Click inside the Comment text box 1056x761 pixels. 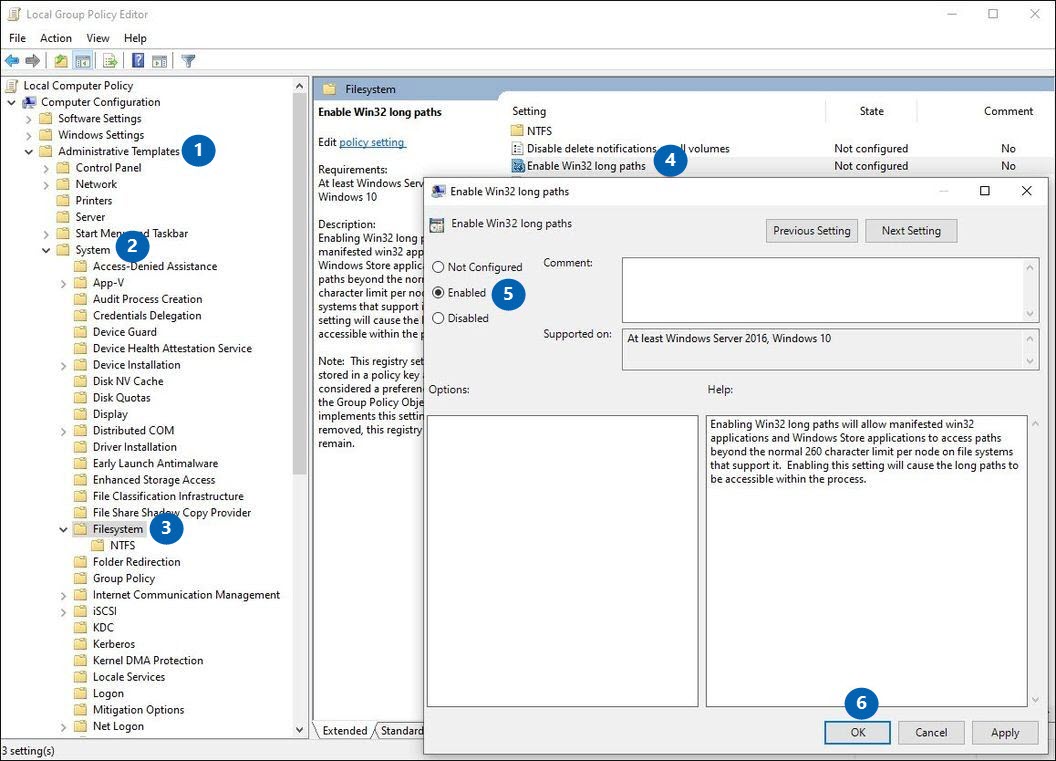[823, 290]
